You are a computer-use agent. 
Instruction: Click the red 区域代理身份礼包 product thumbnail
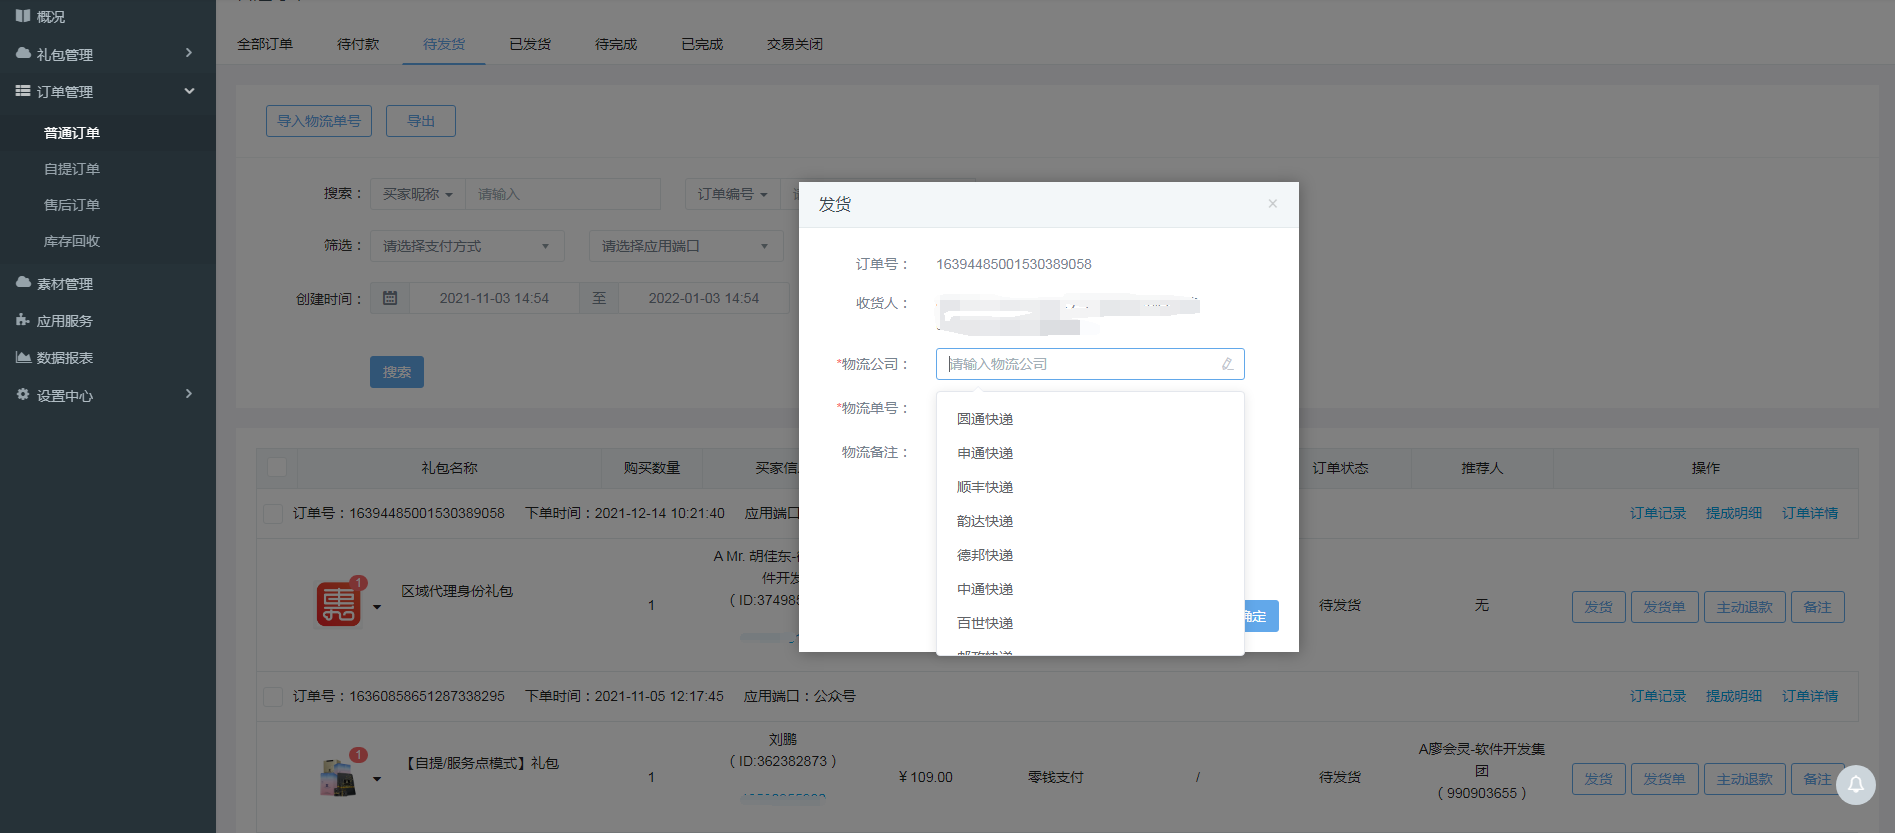coord(339,604)
